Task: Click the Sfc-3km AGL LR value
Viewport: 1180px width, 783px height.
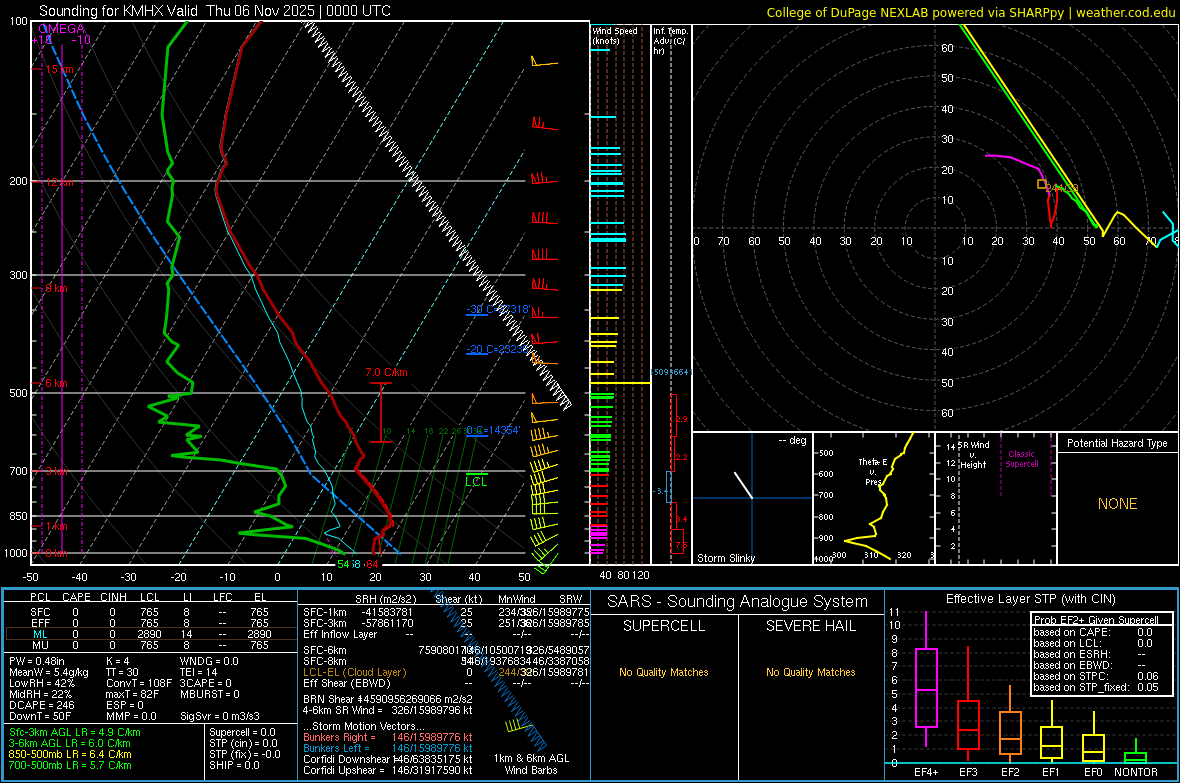Action: (x=75, y=732)
